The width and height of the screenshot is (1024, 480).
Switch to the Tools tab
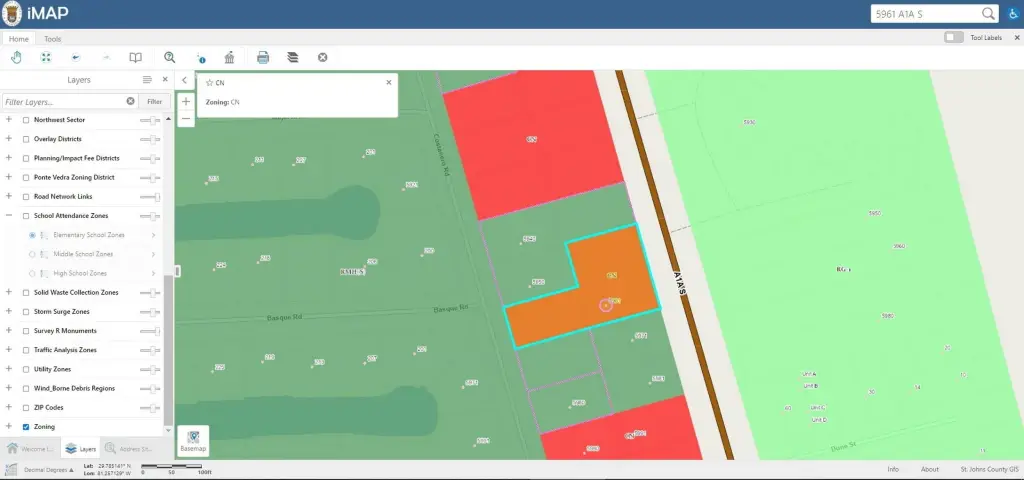(x=52, y=39)
